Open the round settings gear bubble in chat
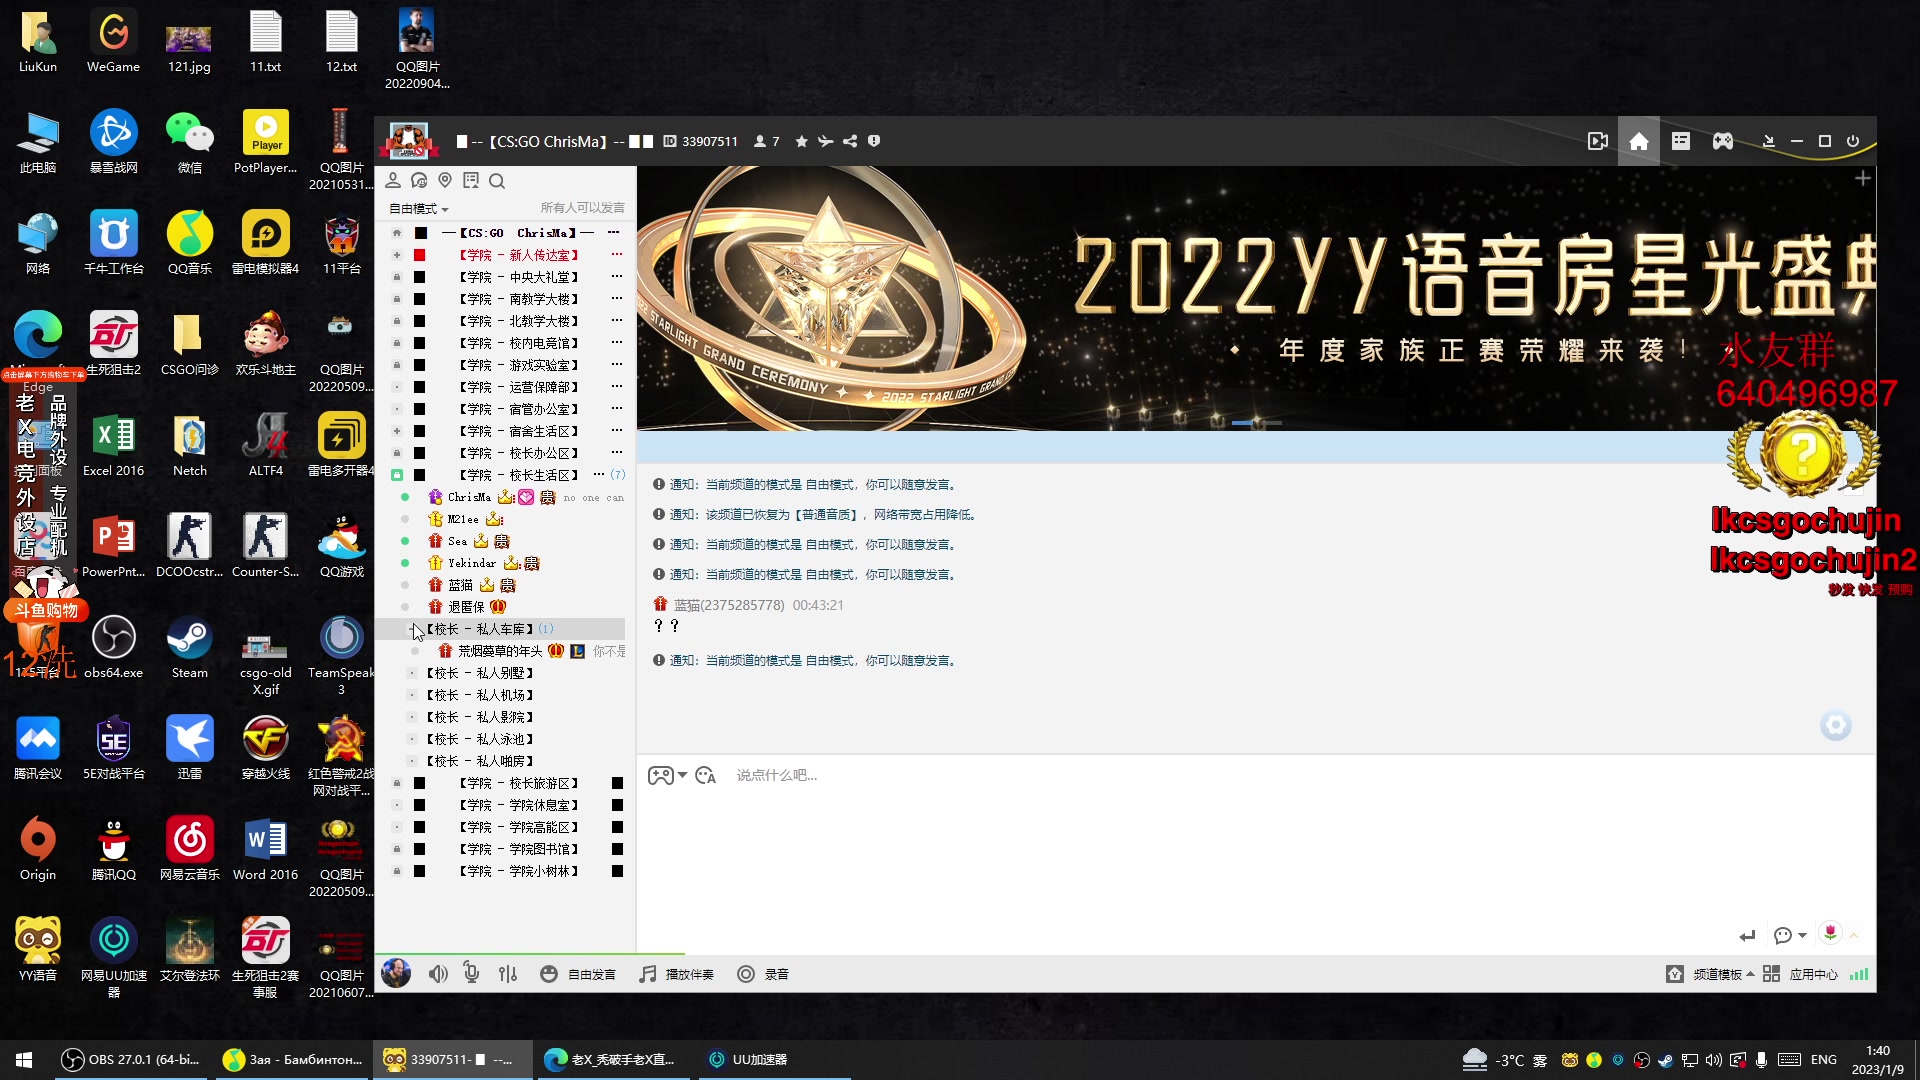Viewport: 1920px width, 1080px height. [x=1836, y=725]
